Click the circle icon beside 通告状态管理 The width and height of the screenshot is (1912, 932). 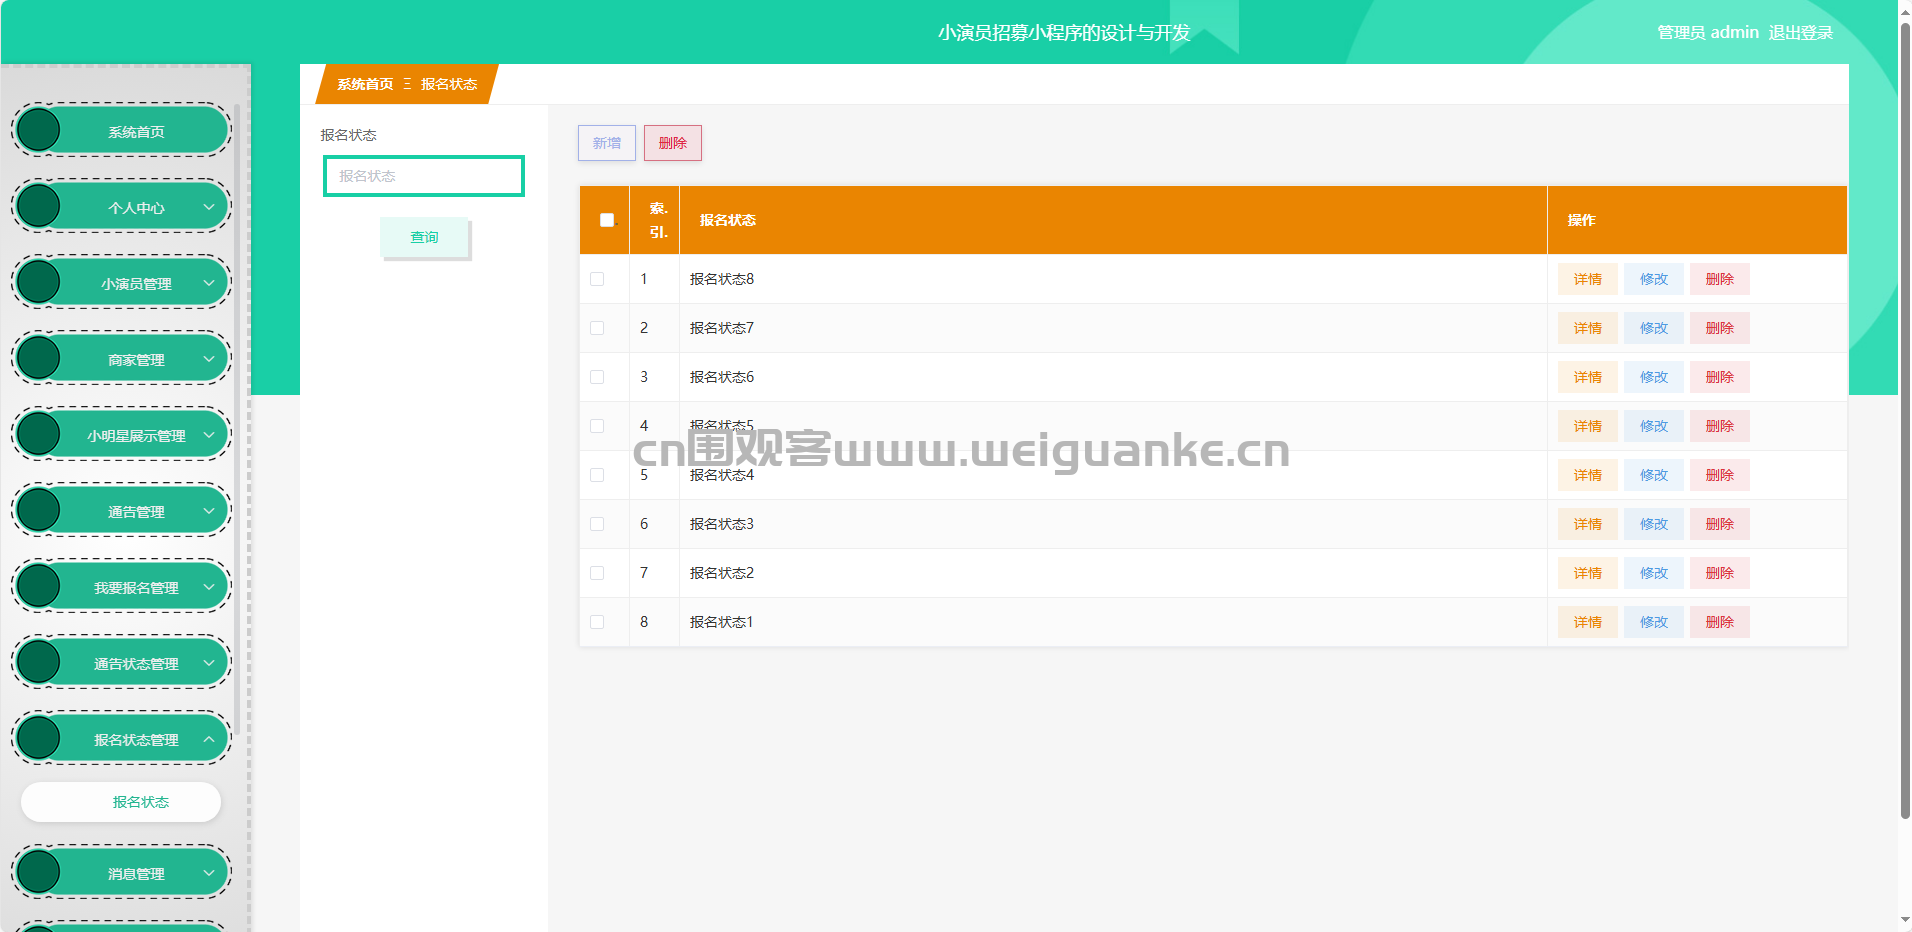click(39, 662)
